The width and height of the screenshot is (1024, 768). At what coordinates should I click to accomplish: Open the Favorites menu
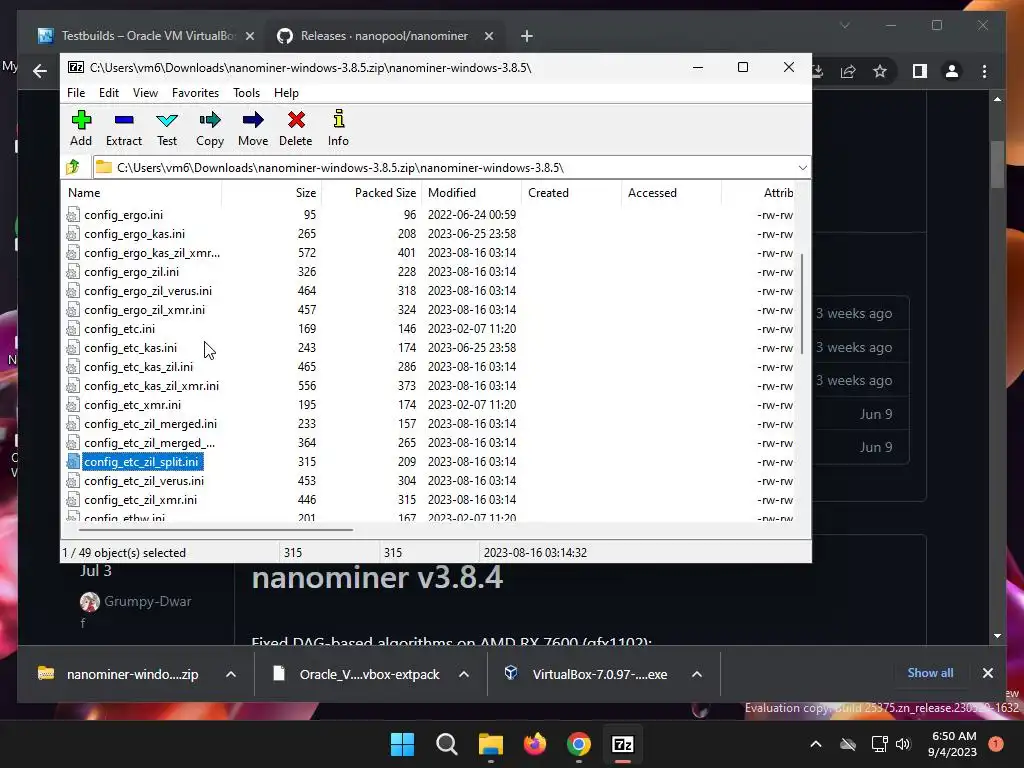point(195,93)
